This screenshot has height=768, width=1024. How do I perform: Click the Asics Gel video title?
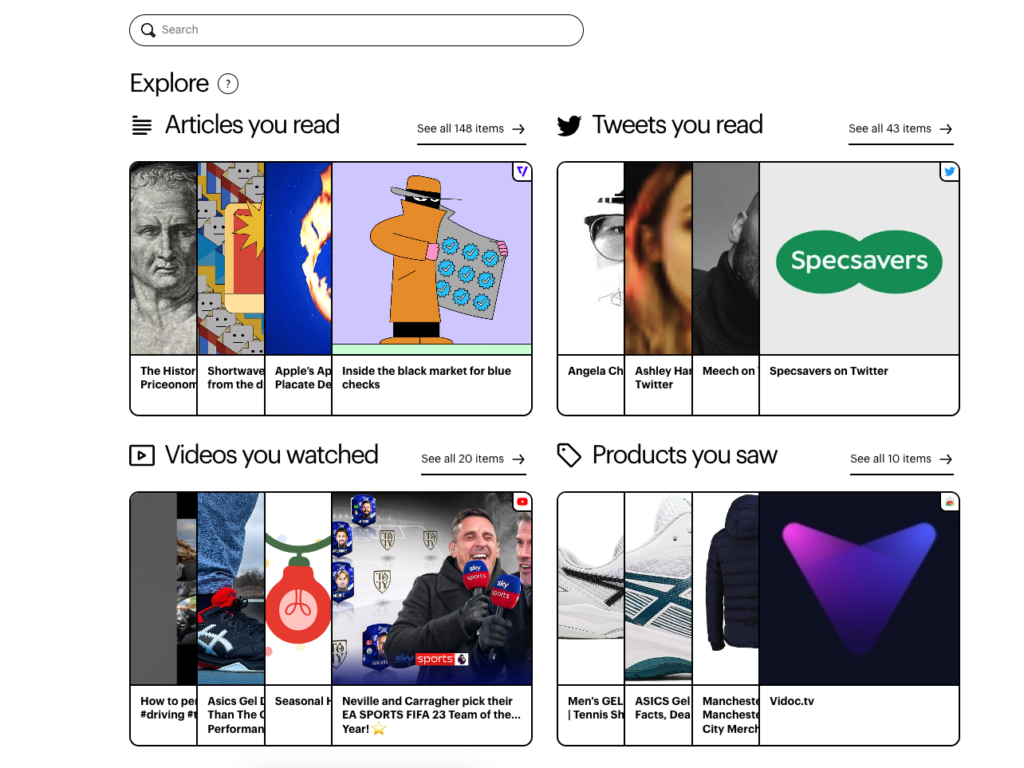point(236,714)
